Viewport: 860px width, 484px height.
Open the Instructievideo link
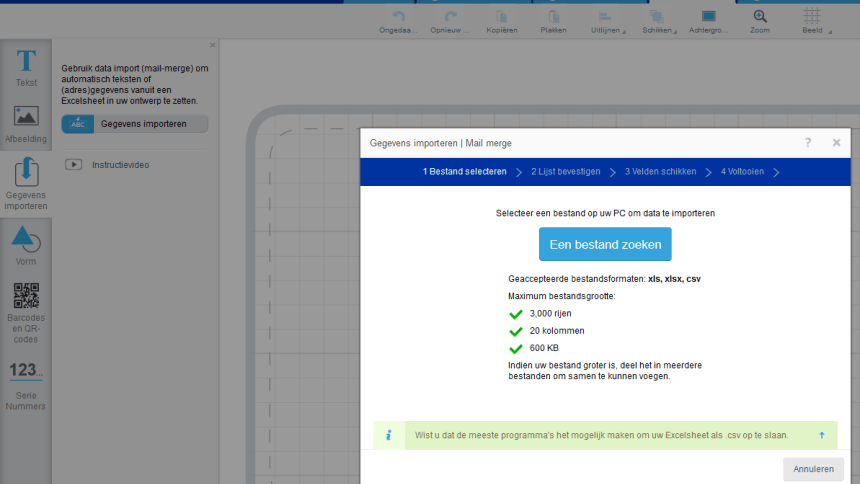[120, 165]
